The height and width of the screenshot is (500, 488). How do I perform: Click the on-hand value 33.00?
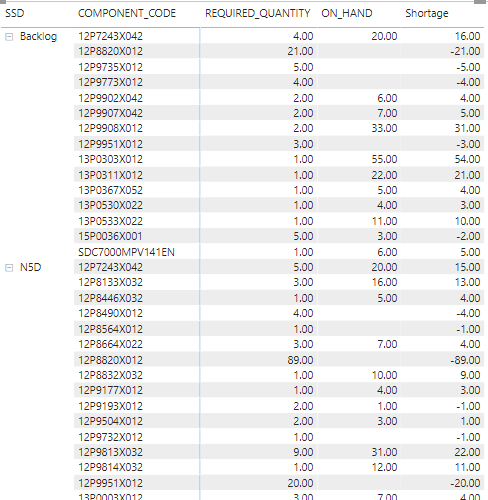tap(384, 128)
